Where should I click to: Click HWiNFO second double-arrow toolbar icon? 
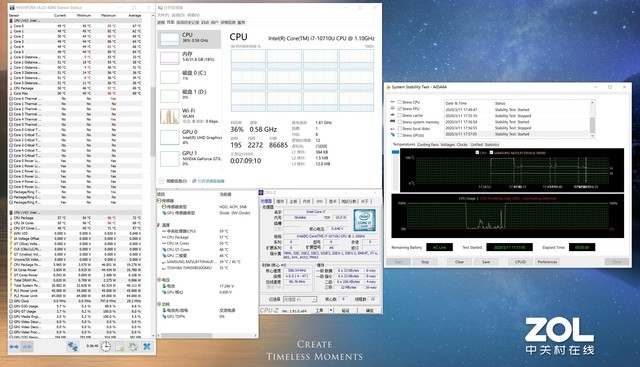(x=27, y=347)
